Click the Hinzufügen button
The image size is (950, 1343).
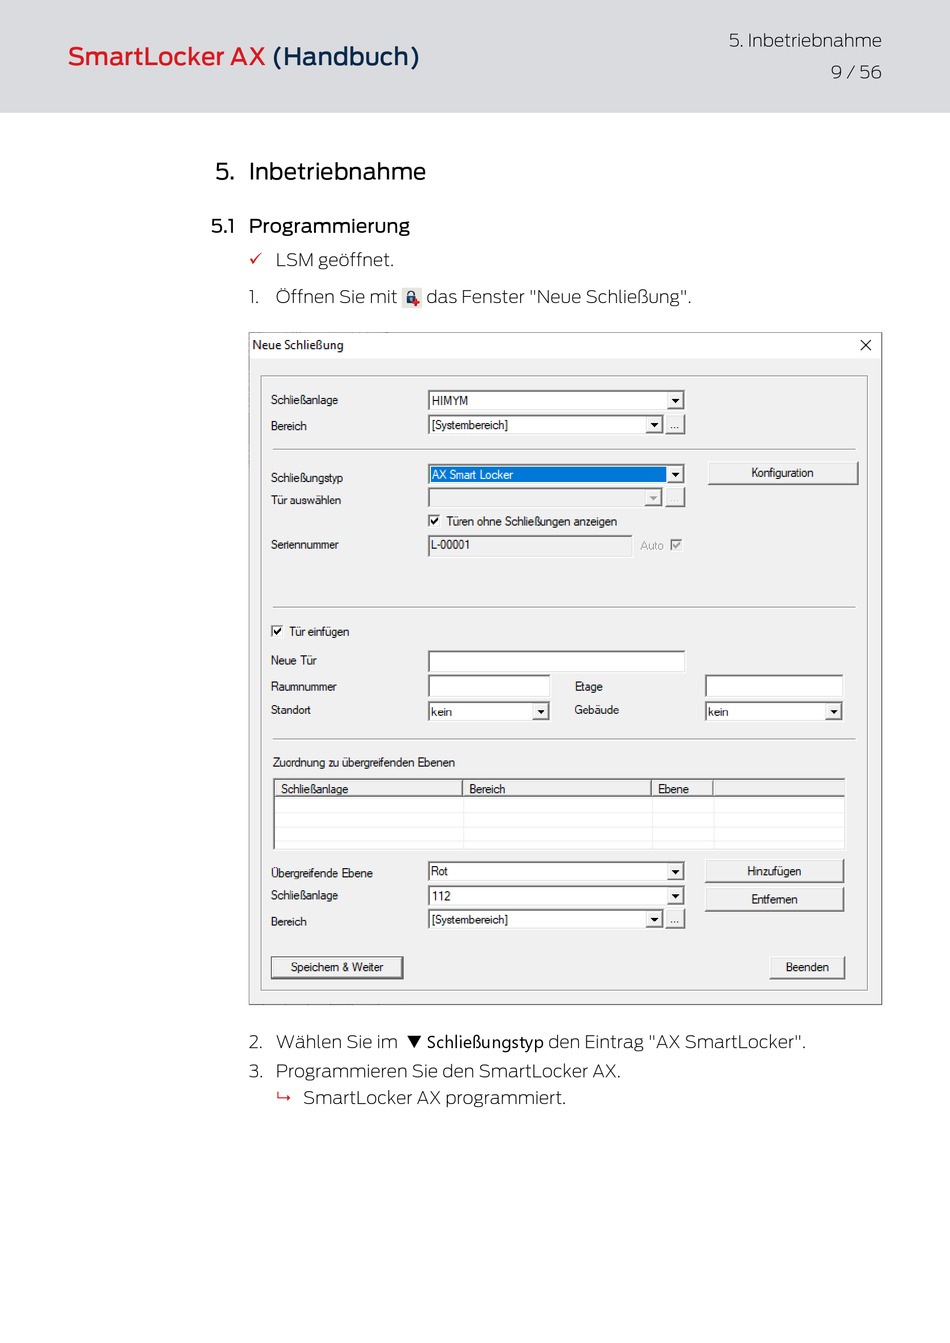pos(774,871)
